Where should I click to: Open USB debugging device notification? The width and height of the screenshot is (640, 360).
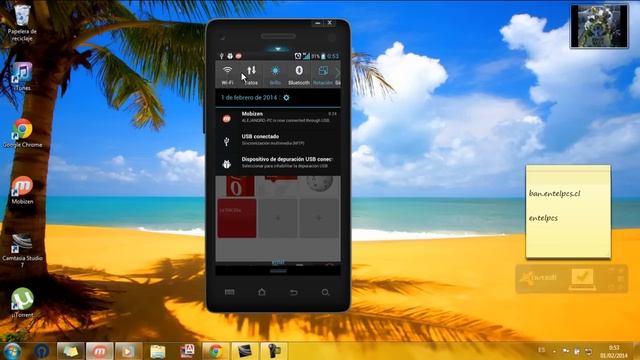[x=278, y=163]
